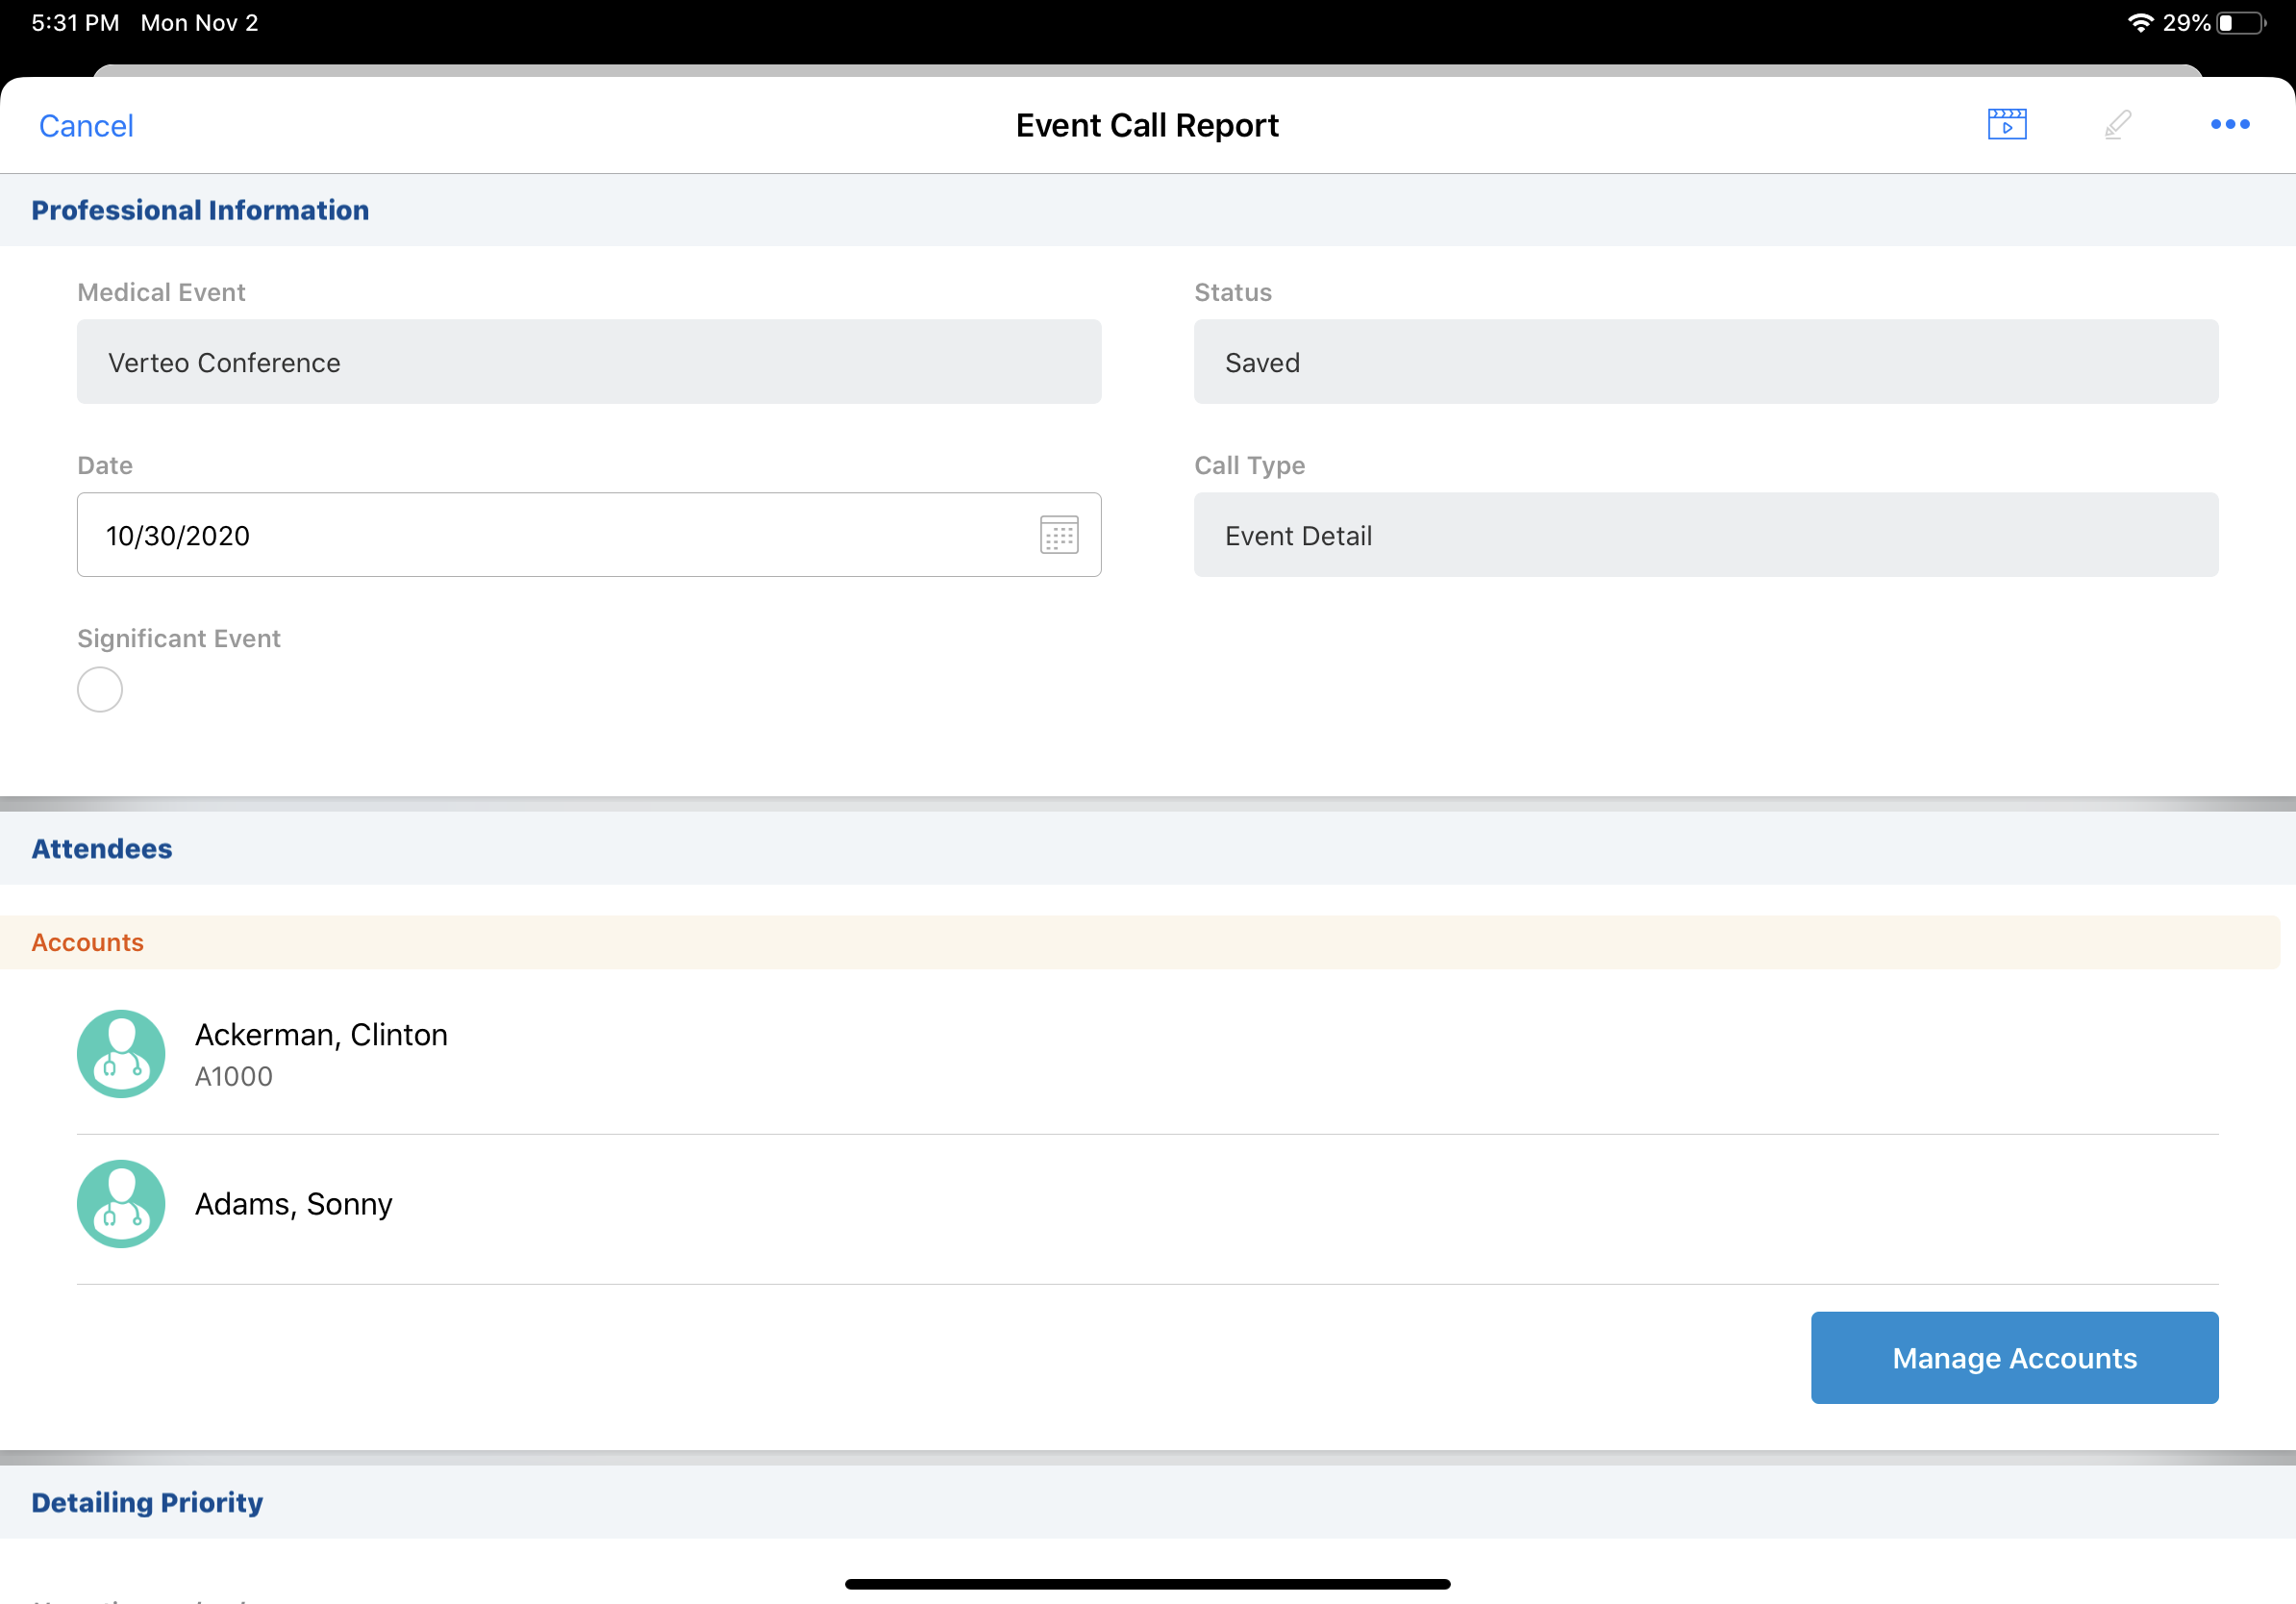Tap the Detailing Priority section header

point(147,1502)
